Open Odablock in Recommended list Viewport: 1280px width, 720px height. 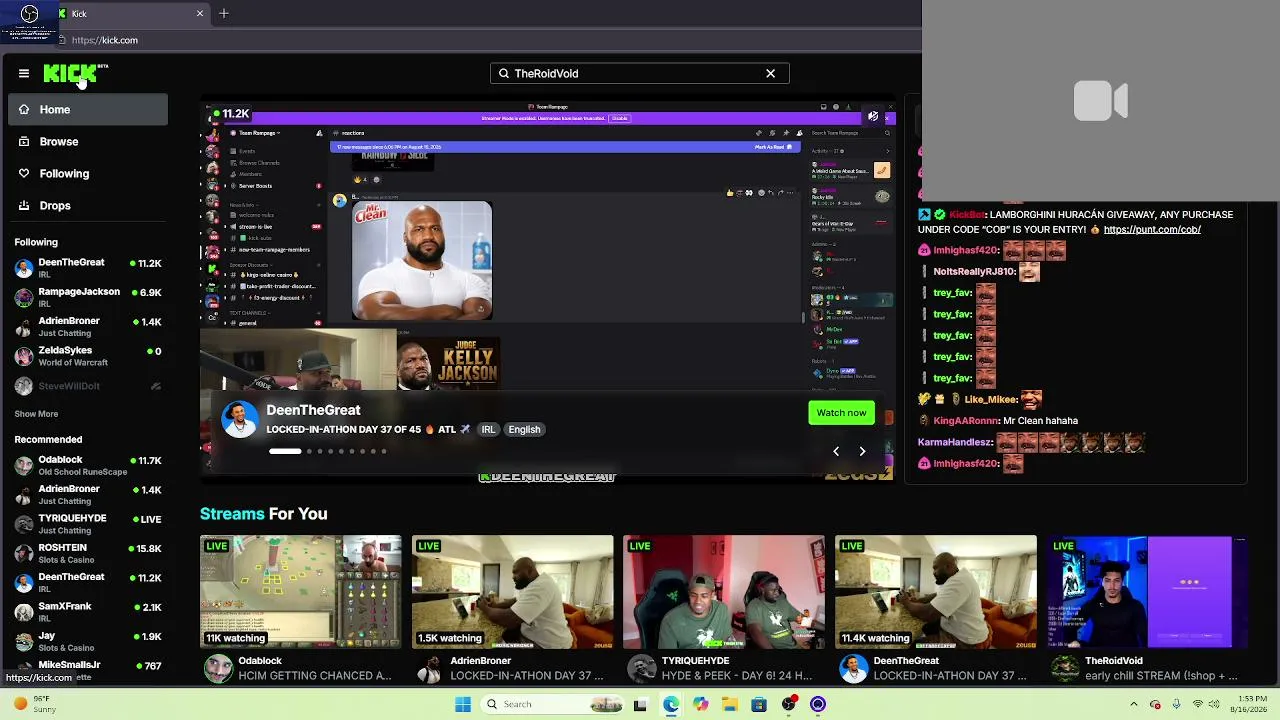tap(88, 465)
